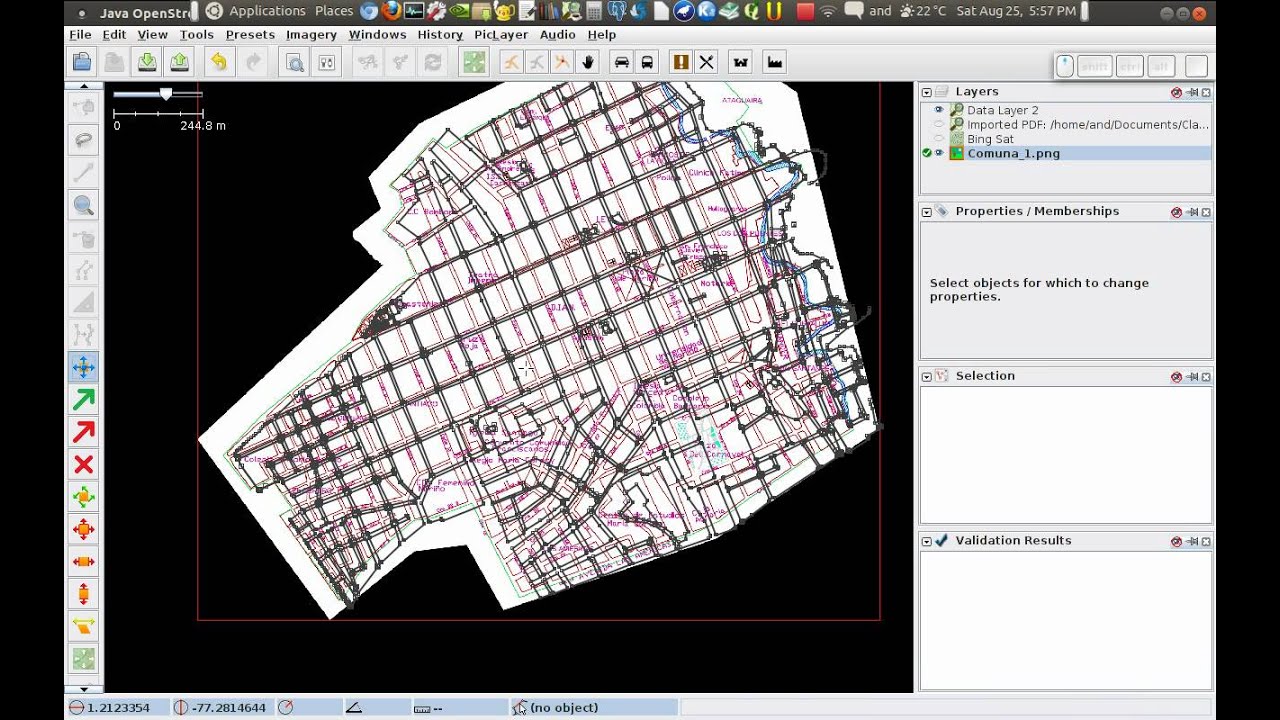Viewport: 1280px width, 720px height.
Task: Open the File menu
Action: coord(80,34)
